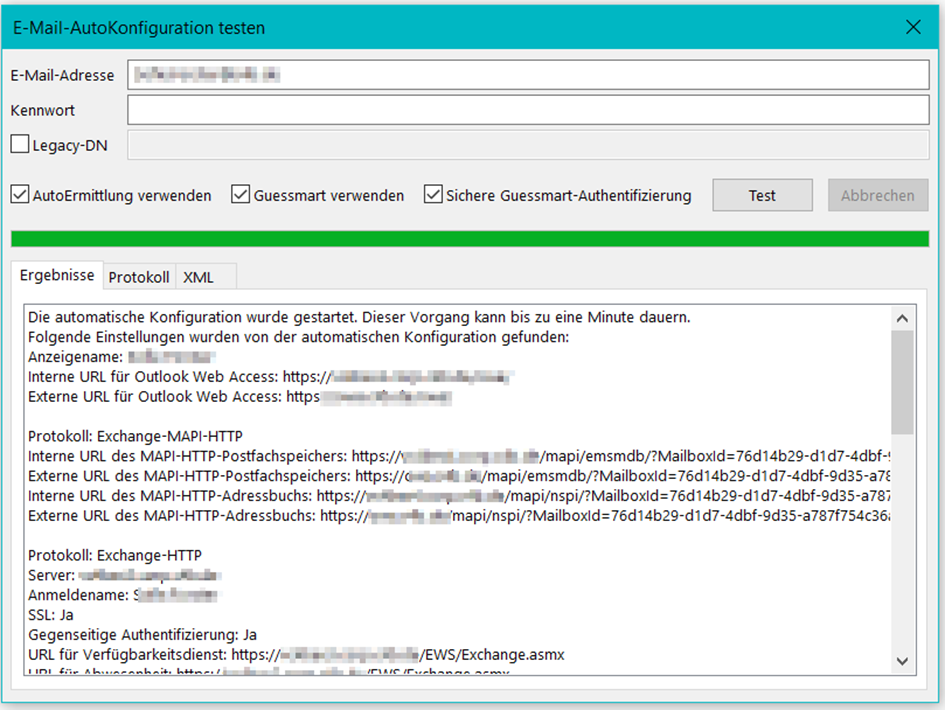Click the scrollbar up arrow

click(902, 316)
